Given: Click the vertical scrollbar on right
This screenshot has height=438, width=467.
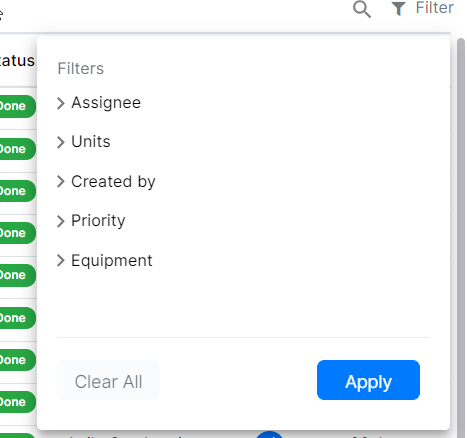Looking at the screenshot, I should click(461, 233).
